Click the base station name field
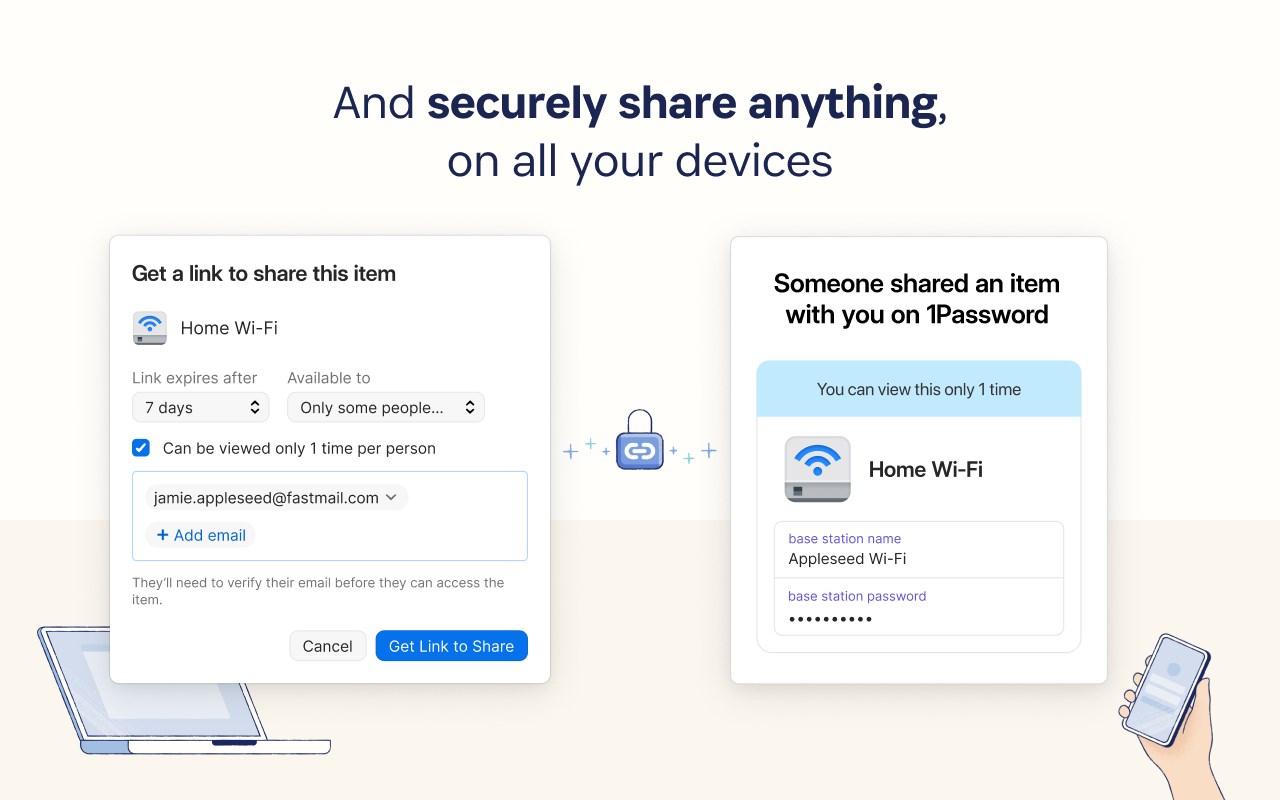The image size is (1280, 800). pyautogui.click(x=918, y=549)
